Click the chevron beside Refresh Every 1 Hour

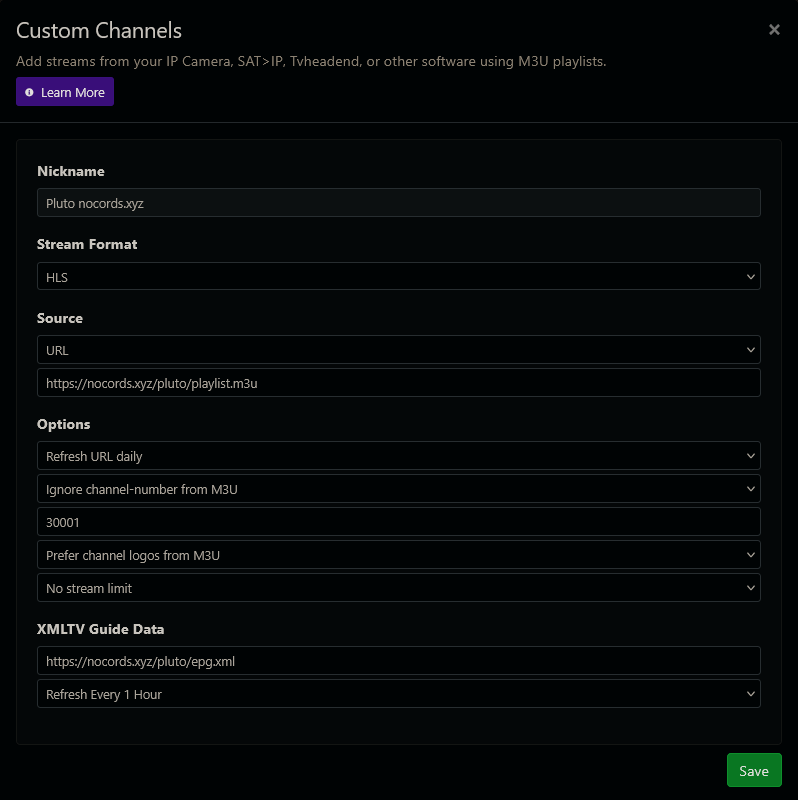tap(751, 693)
